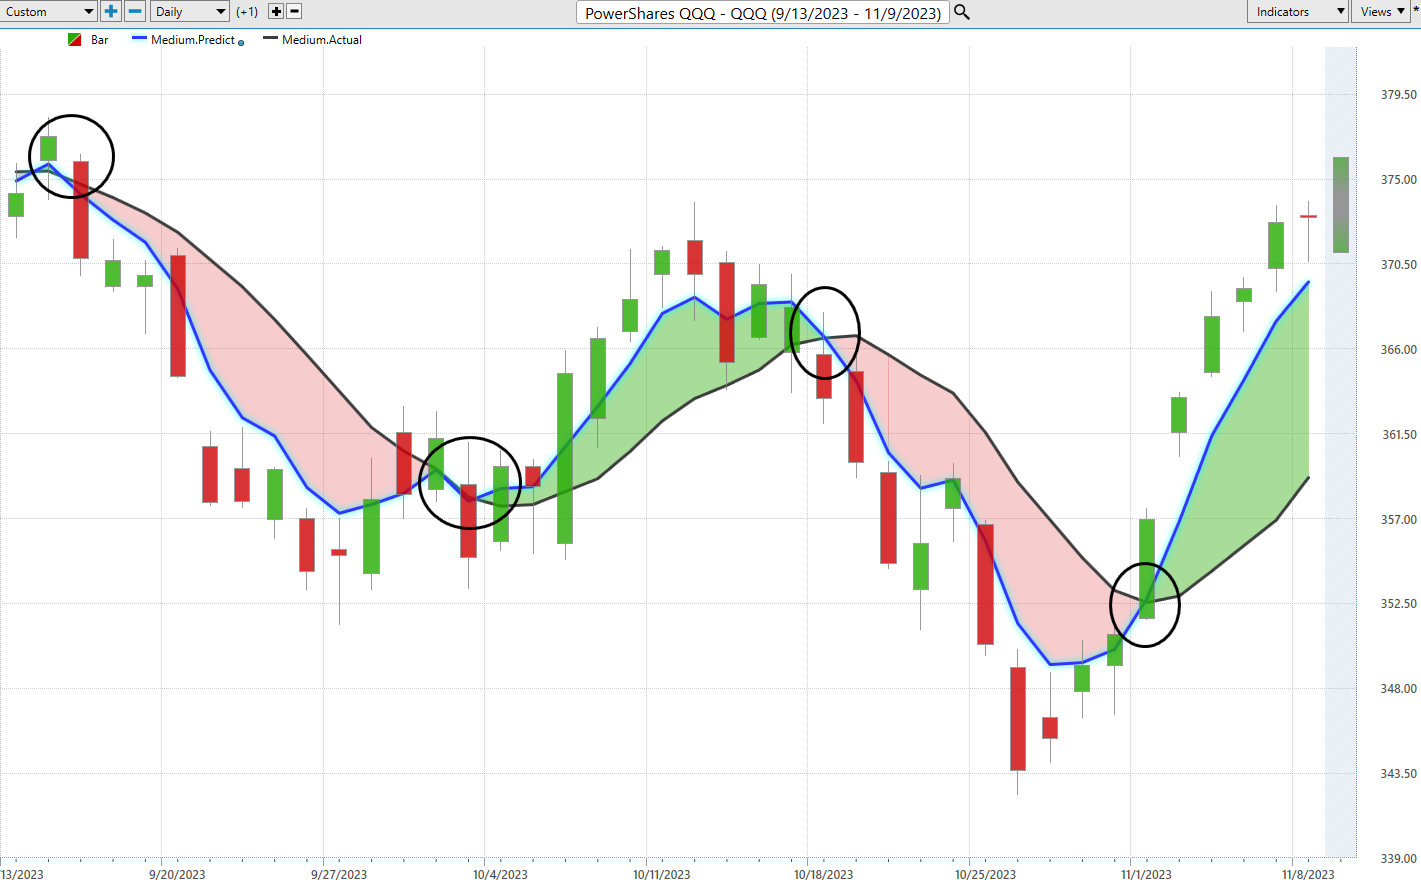Image resolution: width=1421 pixels, height=890 pixels.
Task: Click the 357.00 price axis label
Action: (1398, 520)
